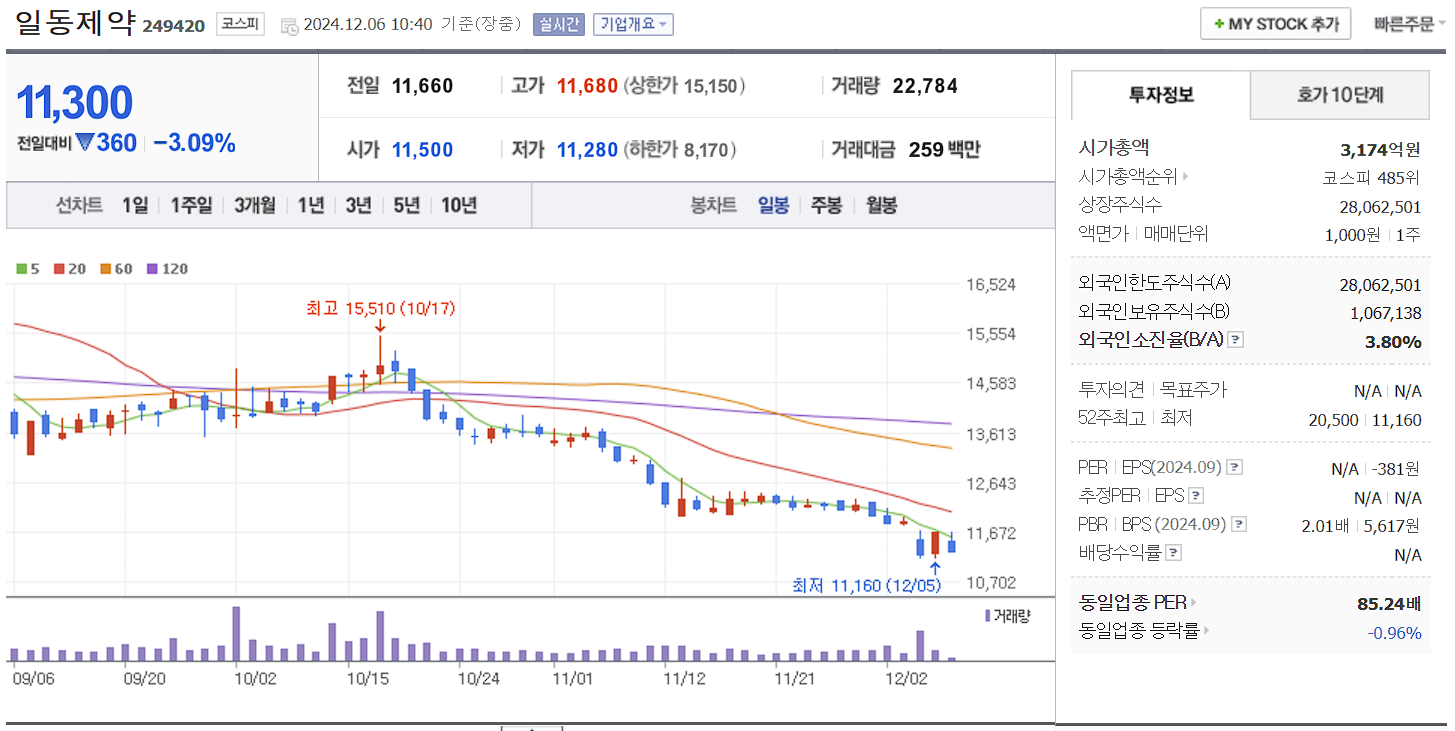Select the 주봉 chart view
The height and width of the screenshot is (731, 1455).
tap(827, 205)
